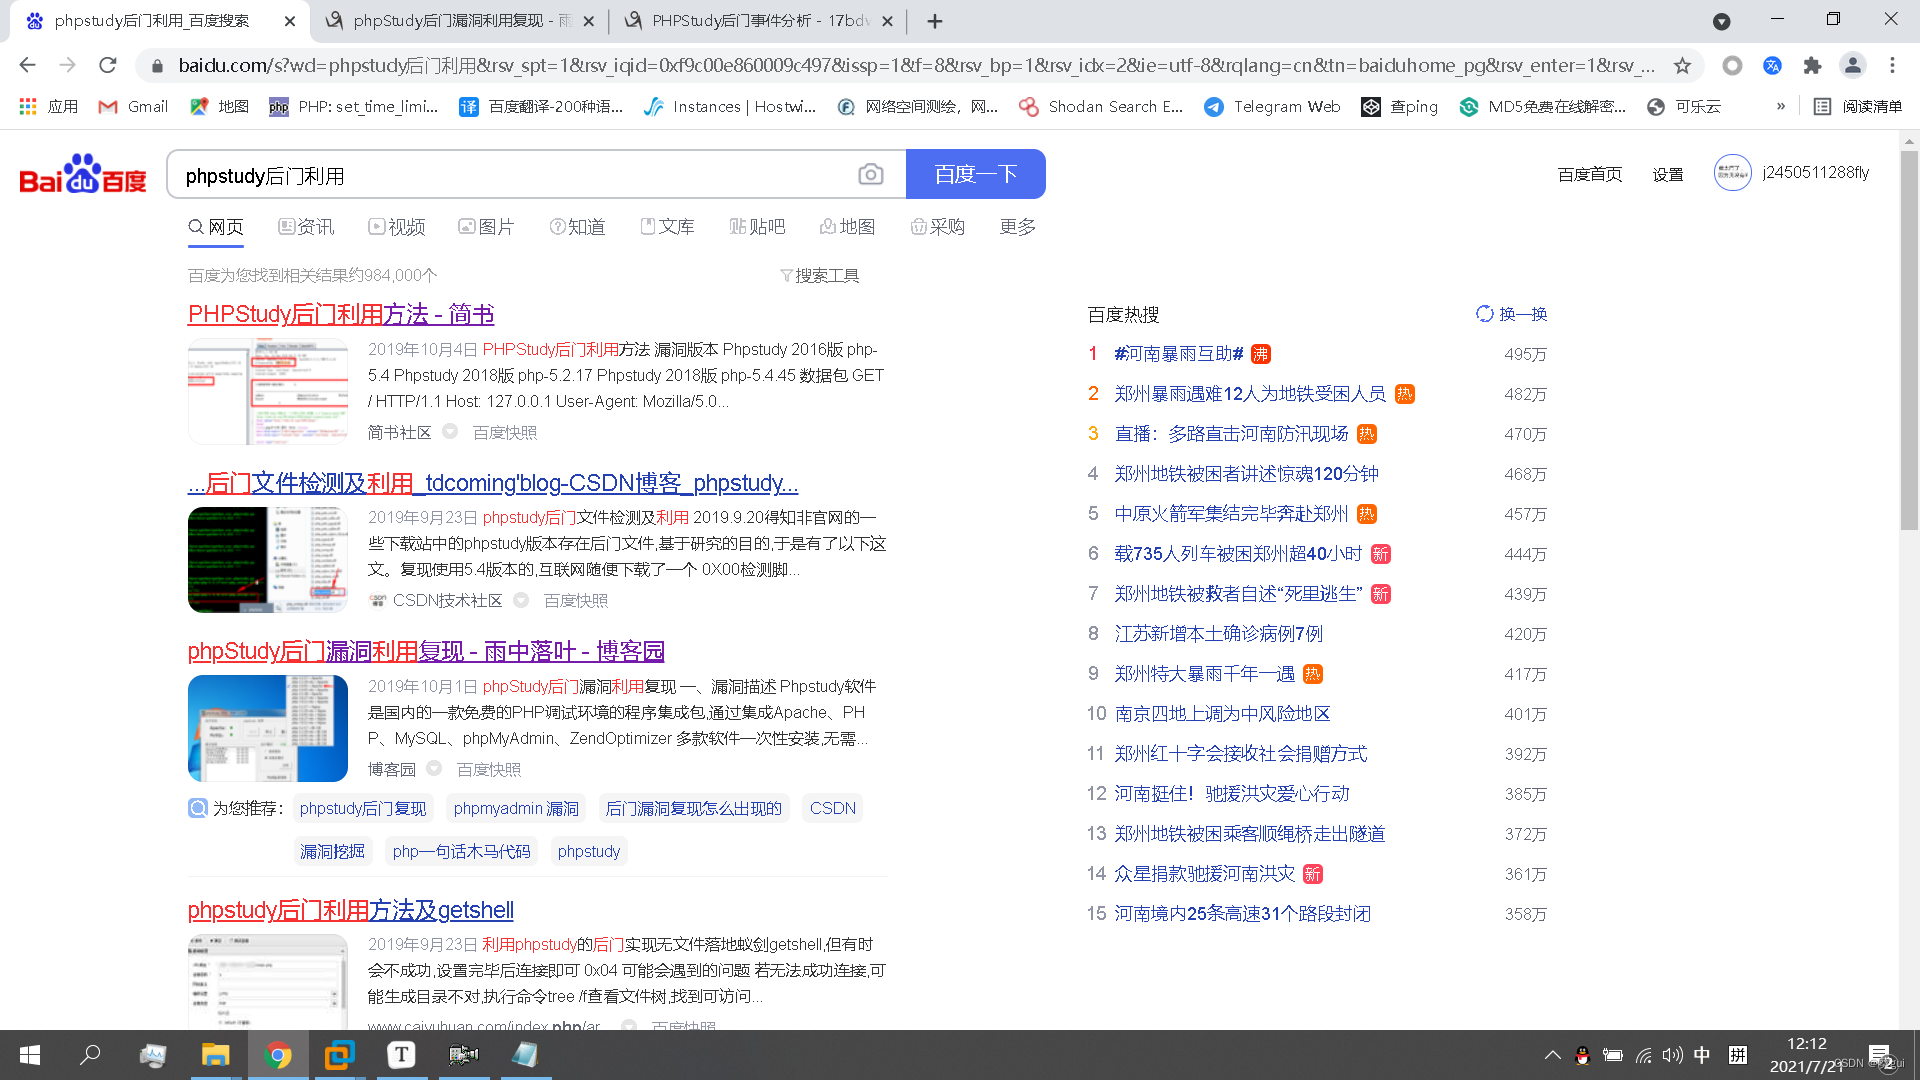Bookmark this page with star icon
The image size is (1920, 1080).
1682,65
